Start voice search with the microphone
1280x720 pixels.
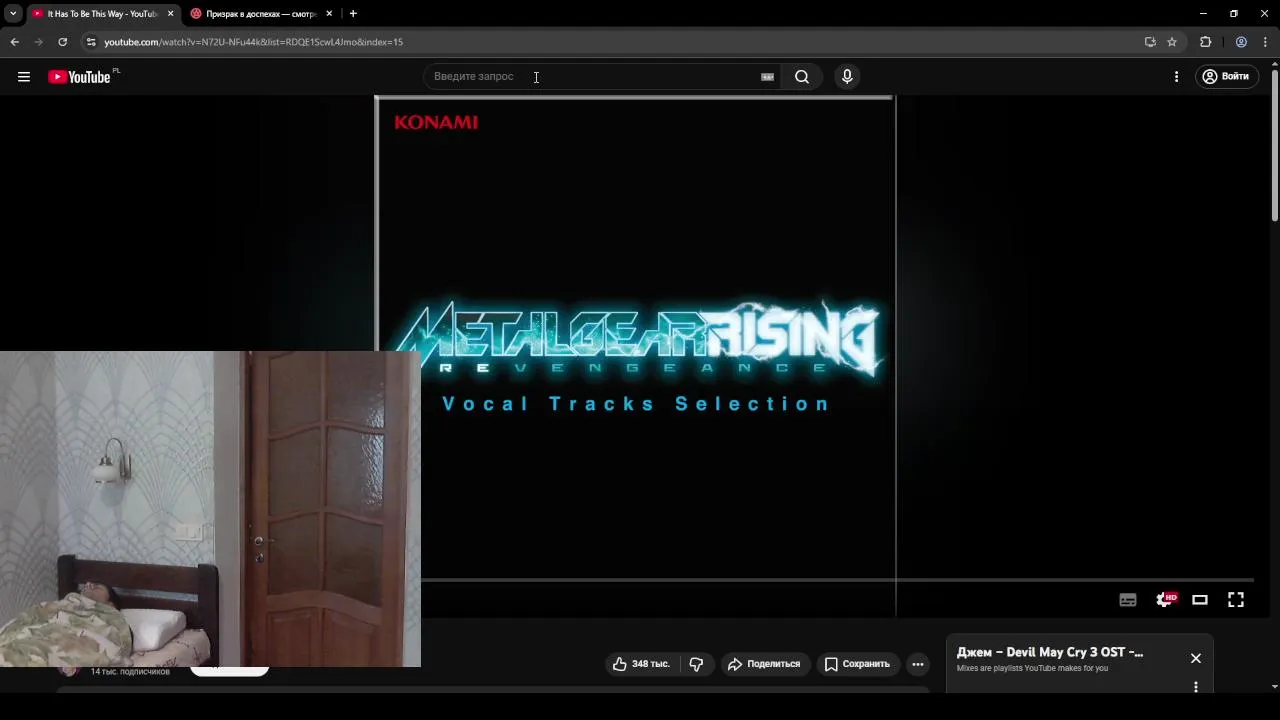pos(847,77)
